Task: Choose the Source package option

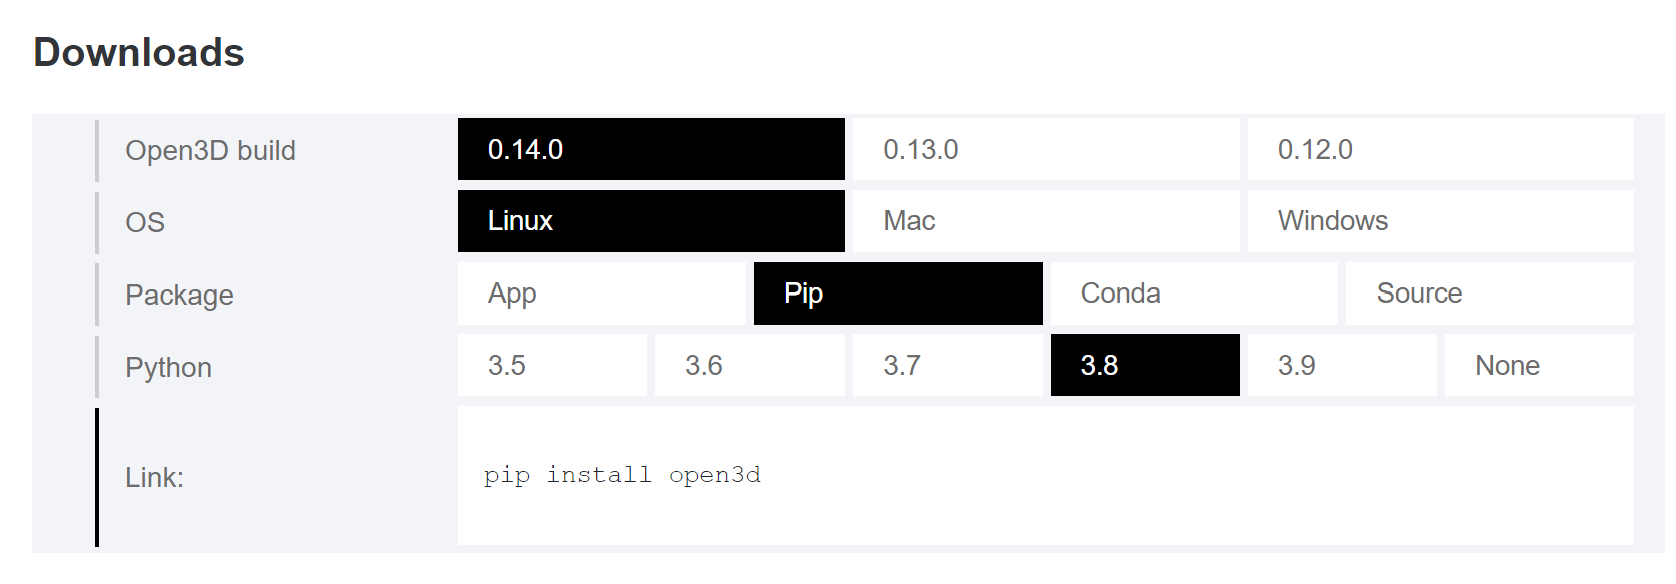Action: coord(1488,293)
